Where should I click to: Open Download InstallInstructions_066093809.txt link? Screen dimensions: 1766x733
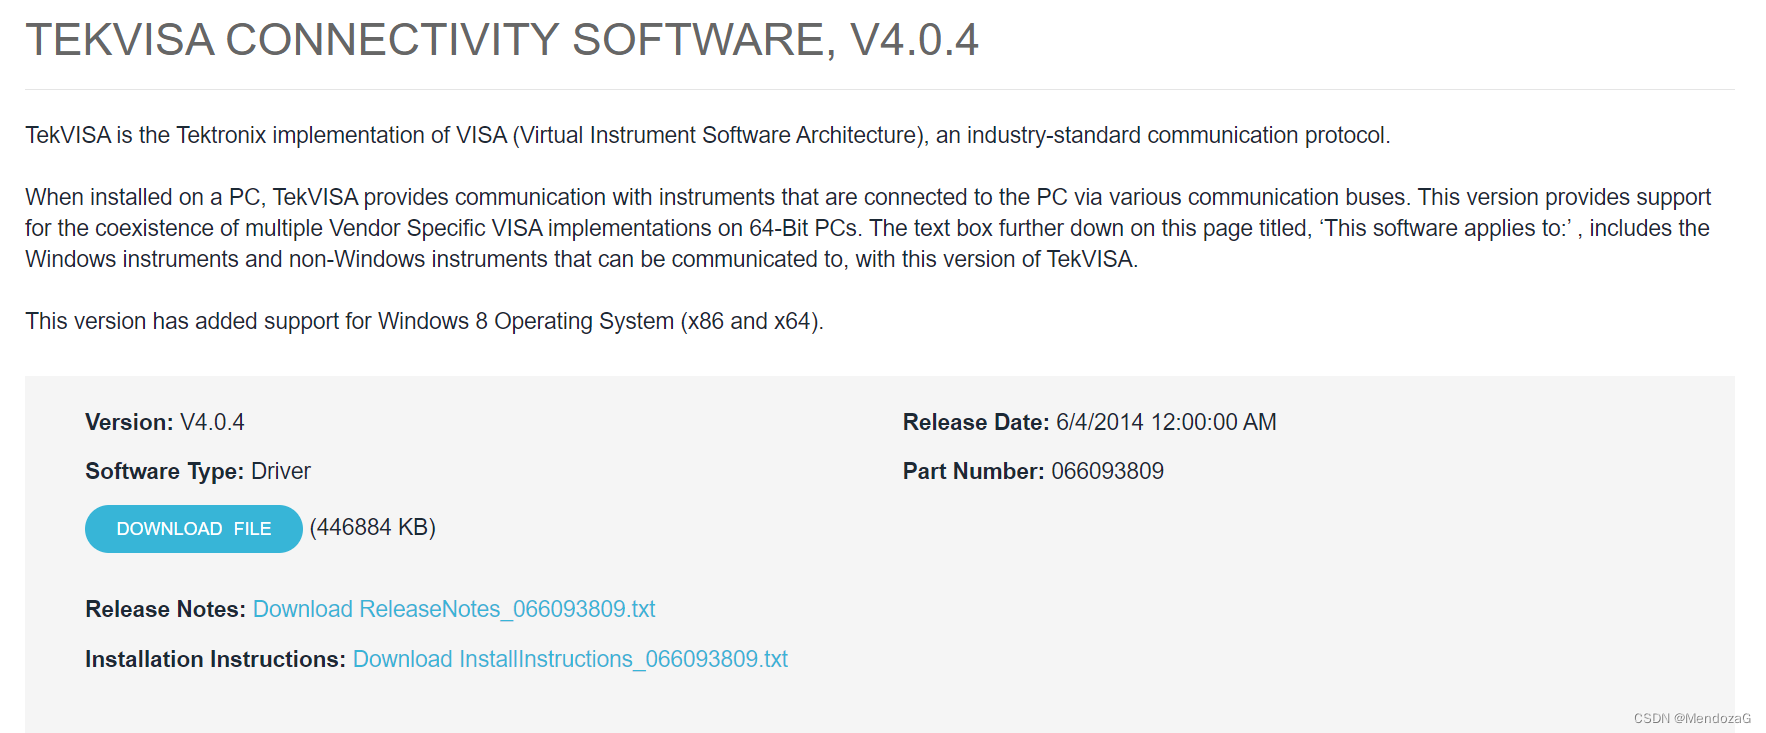pyautogui.click(x=570, y=659)
